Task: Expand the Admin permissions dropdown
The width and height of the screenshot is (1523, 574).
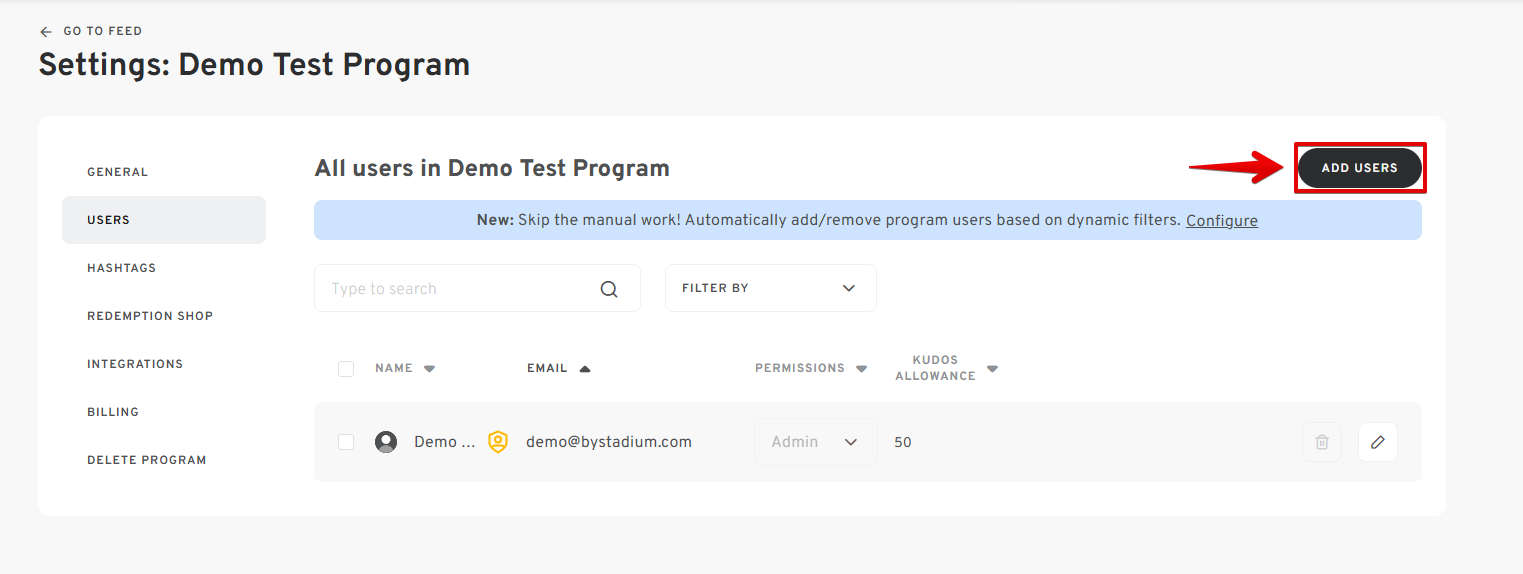Action: (x=815, y=442)
